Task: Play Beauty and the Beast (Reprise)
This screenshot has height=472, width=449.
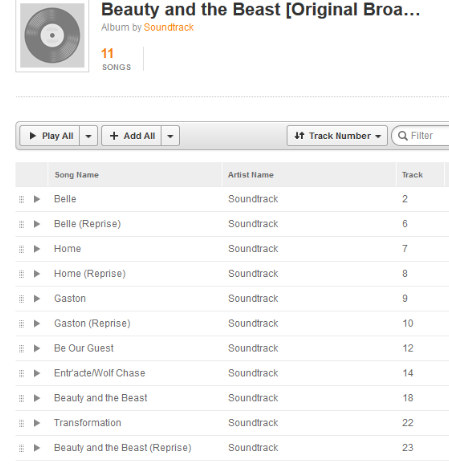Action: point(37,448)
